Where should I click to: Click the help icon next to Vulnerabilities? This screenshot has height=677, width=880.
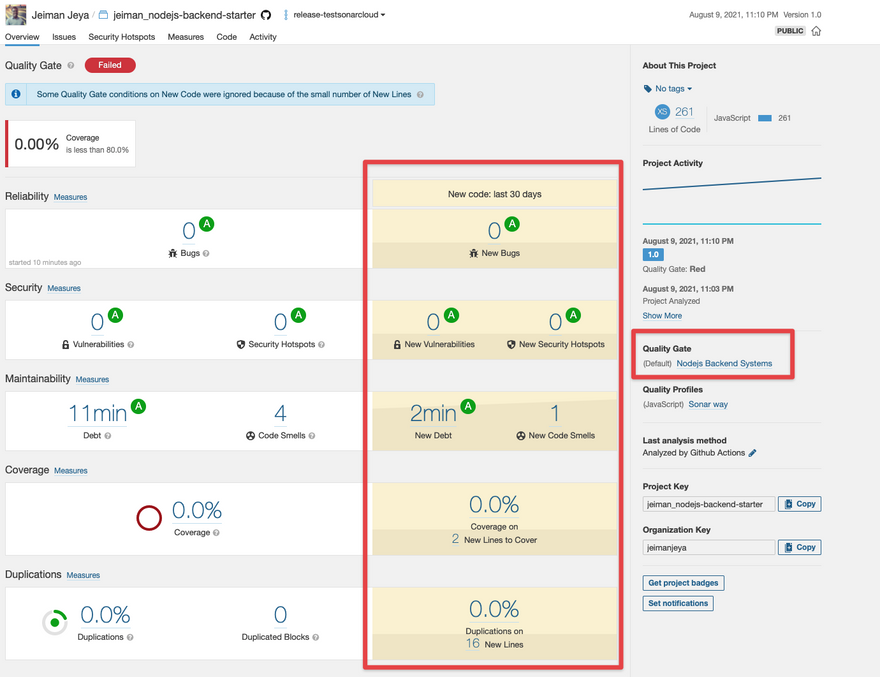[131, 345]
